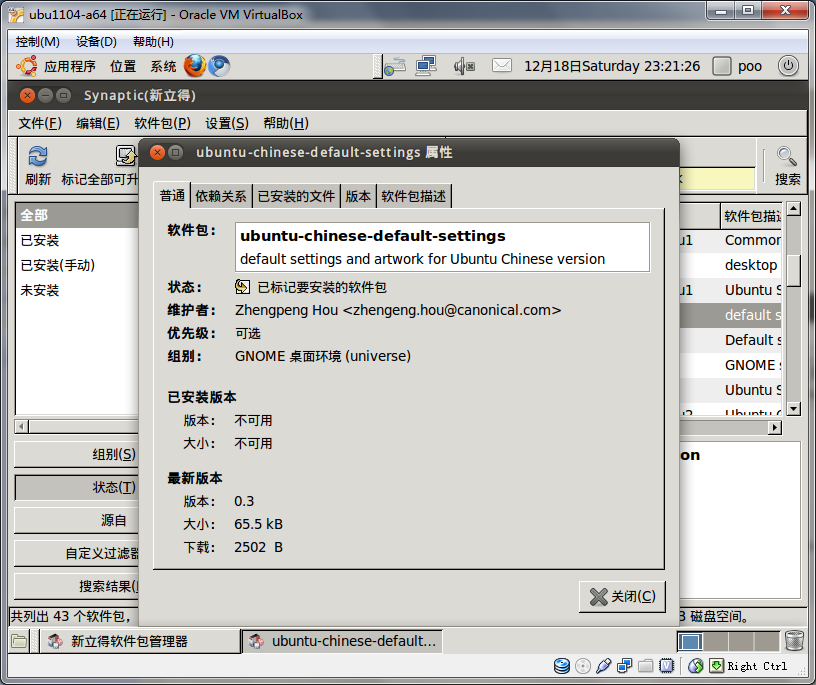816x685 pixels.
Task: Open VirtualBox 设备(D) menu
Action: coord(96,42)
